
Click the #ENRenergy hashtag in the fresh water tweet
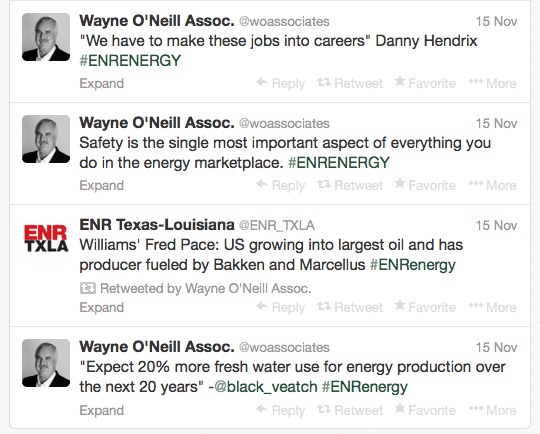click(365, 387)
